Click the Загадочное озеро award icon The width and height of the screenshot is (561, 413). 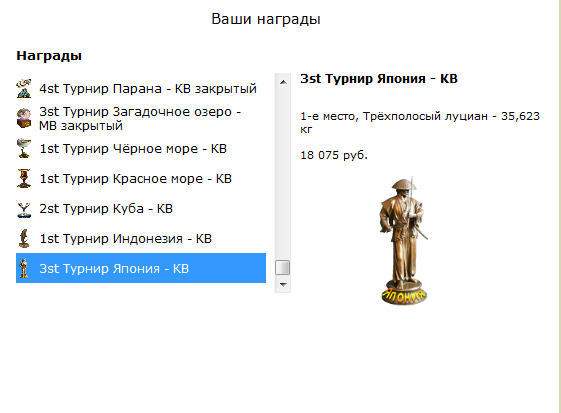(24, 118)
